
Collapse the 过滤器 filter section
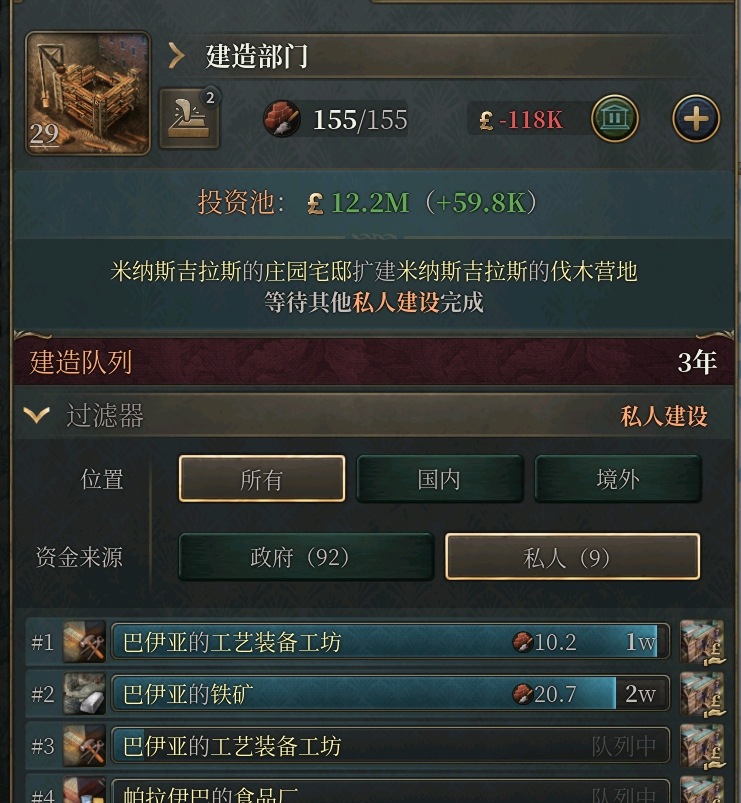pyautogui.click(x=36, y=415)
